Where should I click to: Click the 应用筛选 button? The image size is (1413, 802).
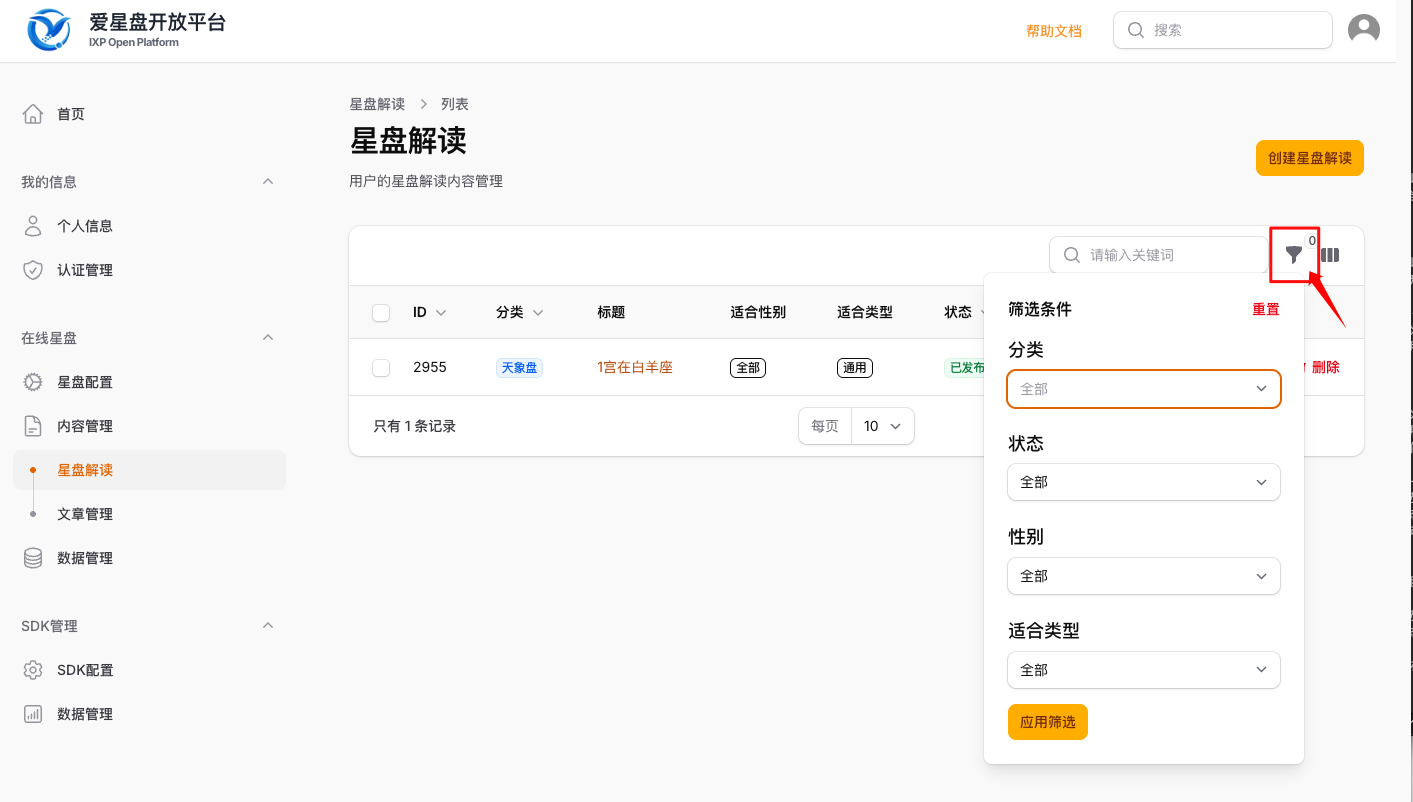pyautogui.click(x=1047, y=722)
